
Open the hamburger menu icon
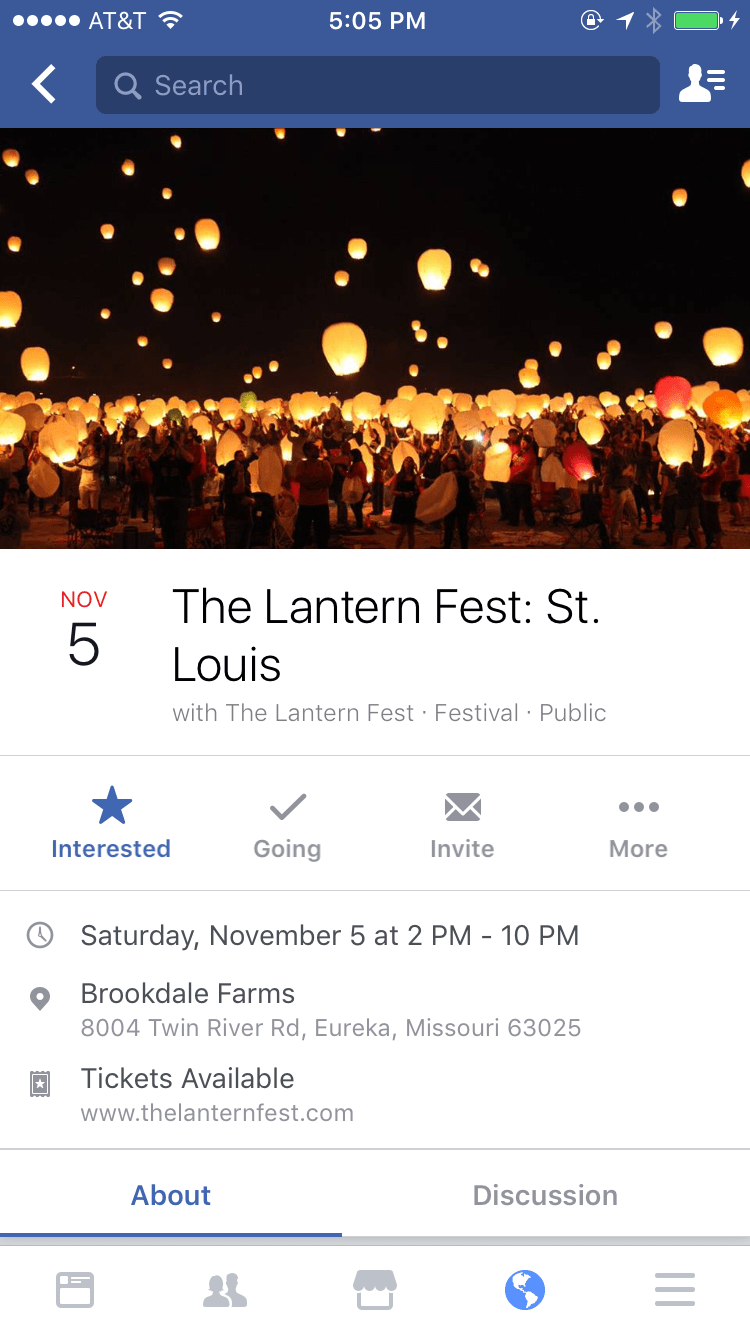[x=675, y=1289]
